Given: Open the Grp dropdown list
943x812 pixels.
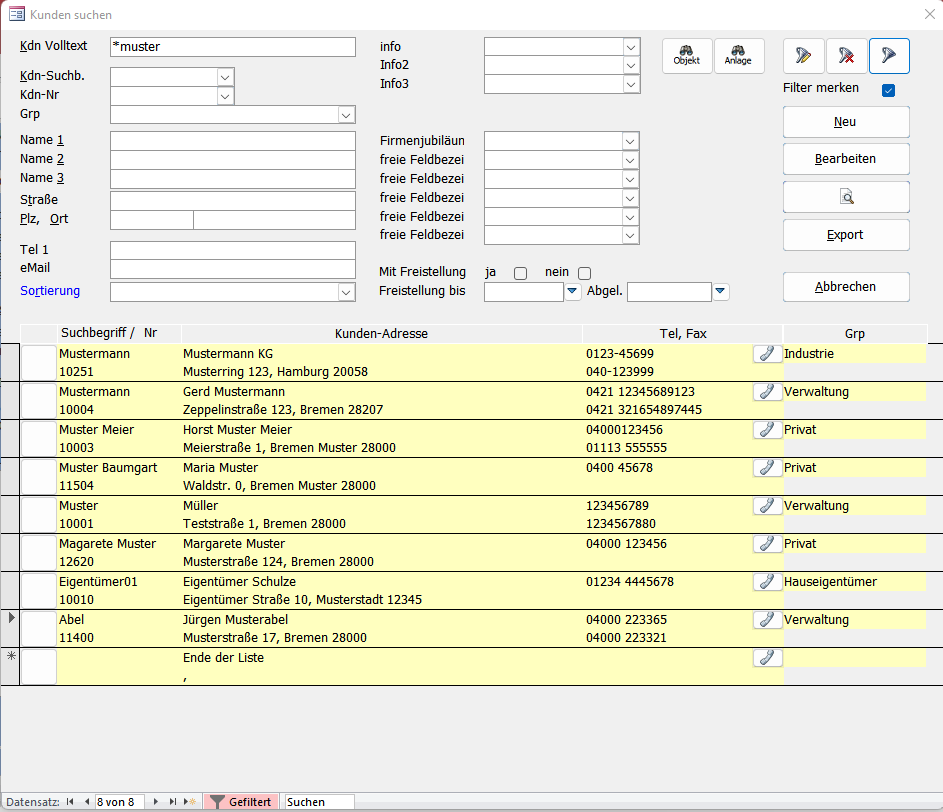Looking at the screenshot, I should (x=346, y=115).
